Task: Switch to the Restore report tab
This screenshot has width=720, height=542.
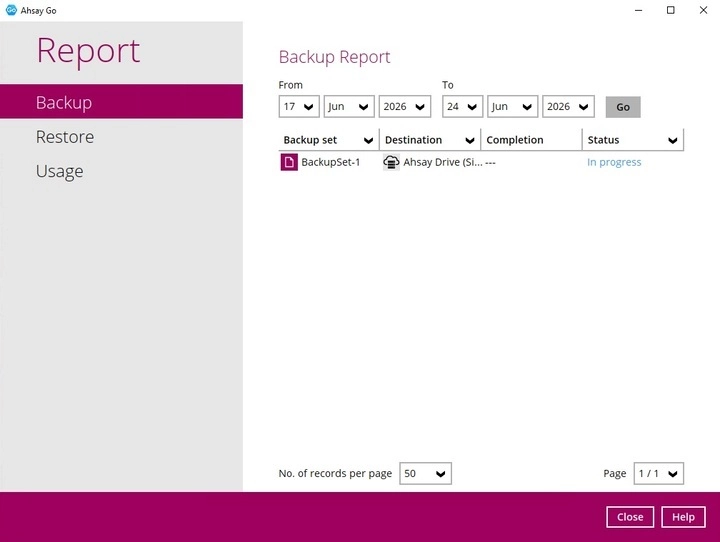Action: (x=65, y=137)
